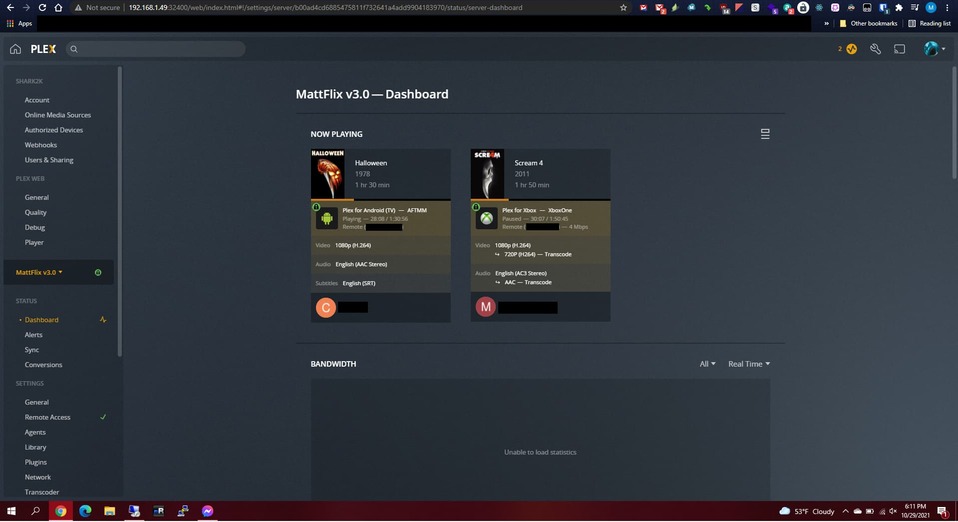Open the Windows notification center
Image resolution: width=958 pixels, height=522 pixels.
(x=943, y=511)
